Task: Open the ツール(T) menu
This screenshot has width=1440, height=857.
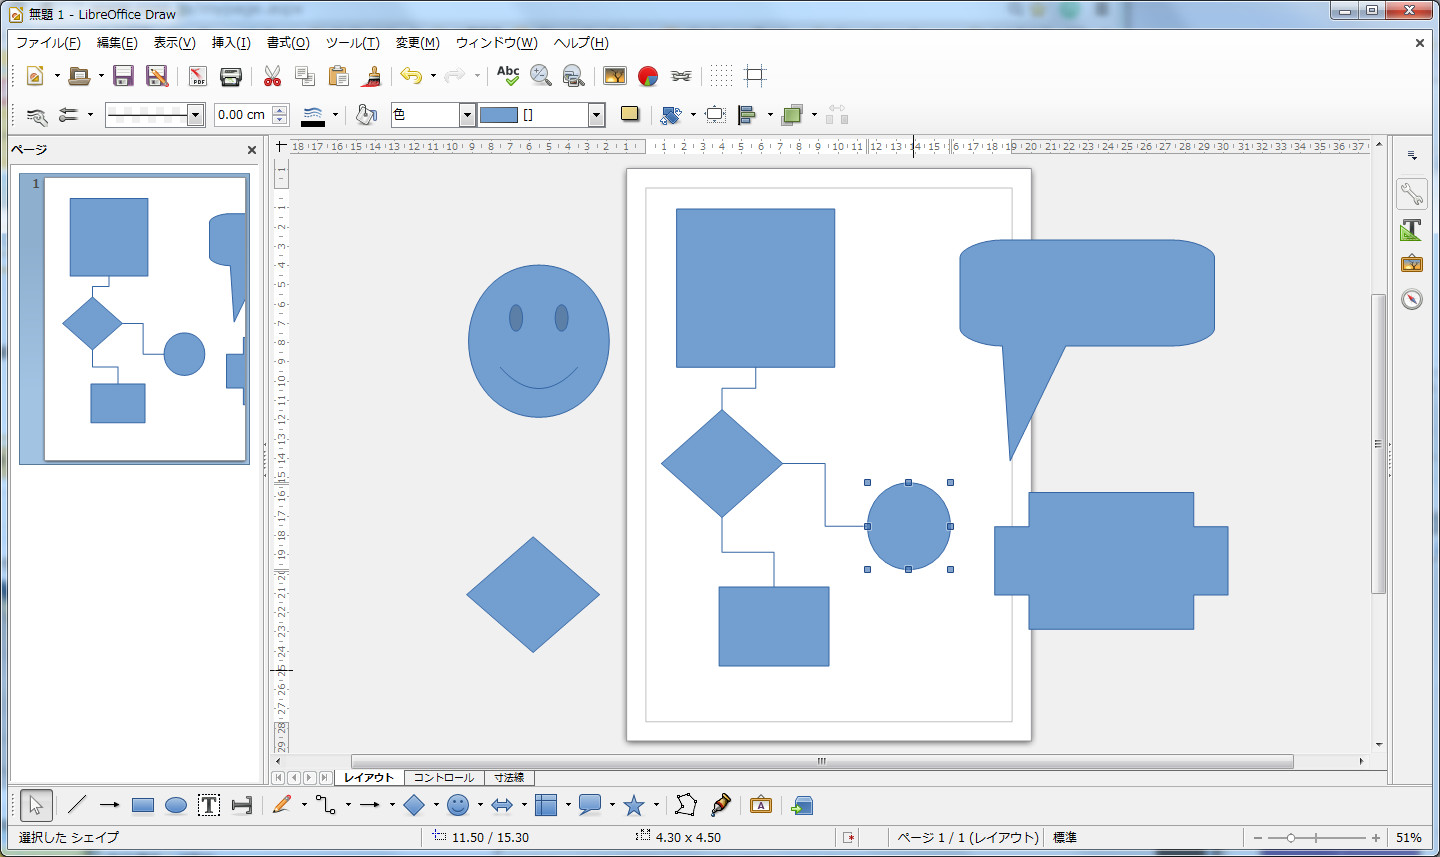Action: point(352,43)
